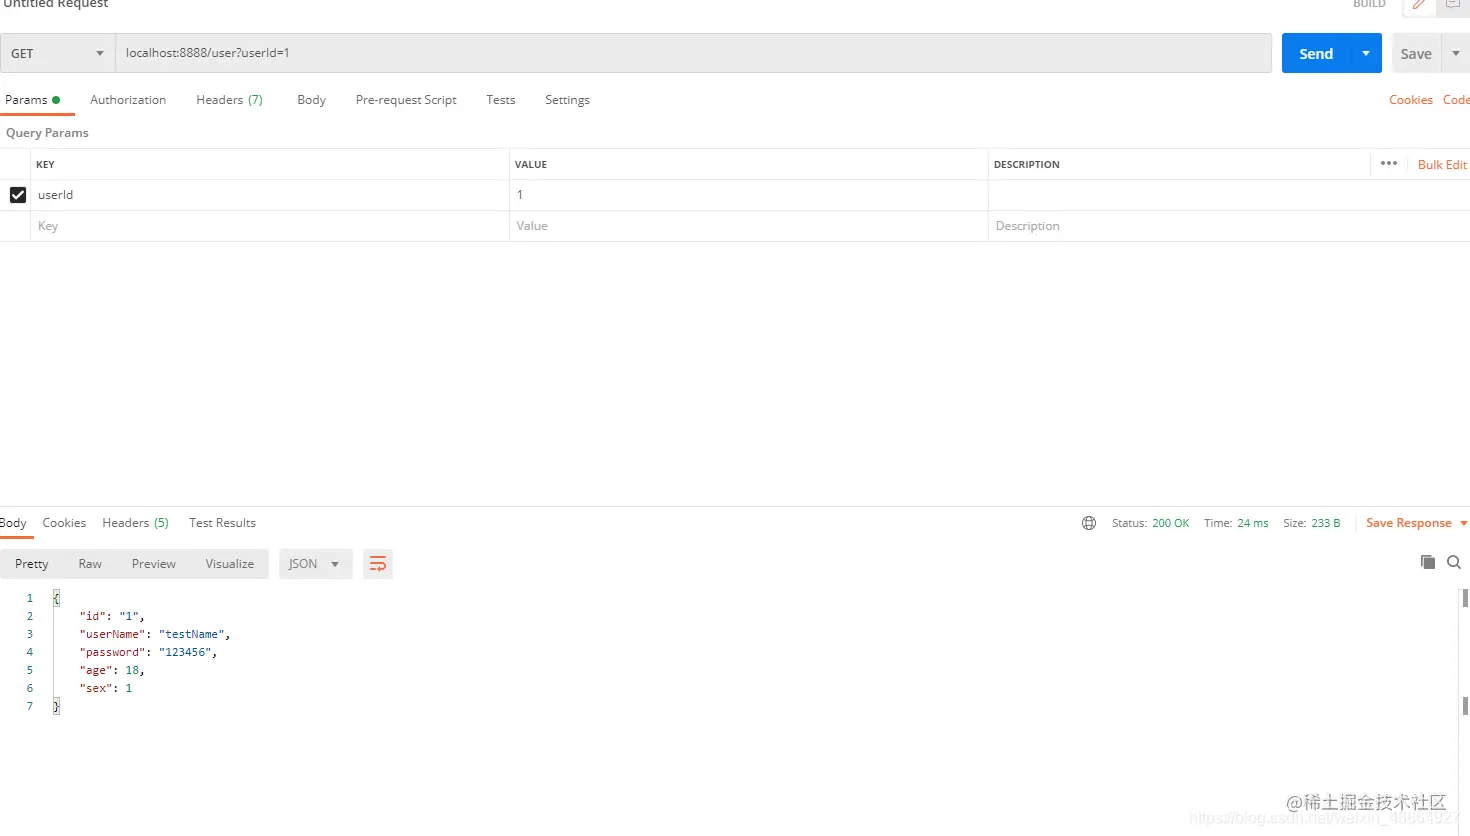Open the comments icon at top right
The width and height of the screenshot is (1470, 836).
(1453, 5)
